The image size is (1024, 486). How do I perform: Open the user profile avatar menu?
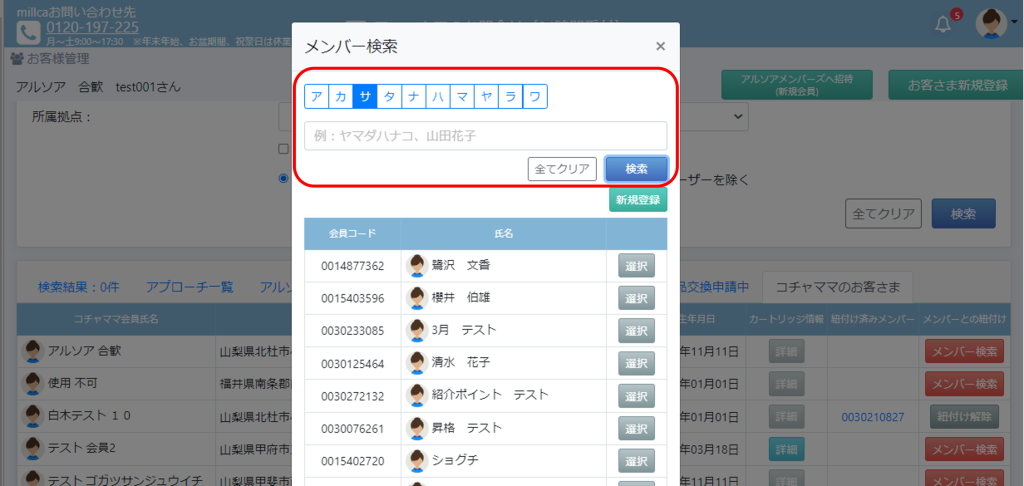click(990, 23)
